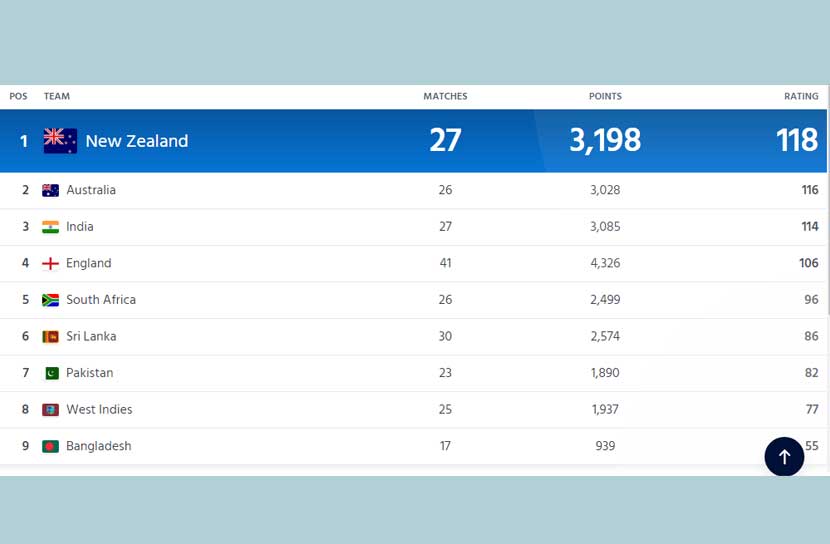Screen dimensions: 830x544
Task: Click Australia's rating value 116
Action: (x=810, y=190)
